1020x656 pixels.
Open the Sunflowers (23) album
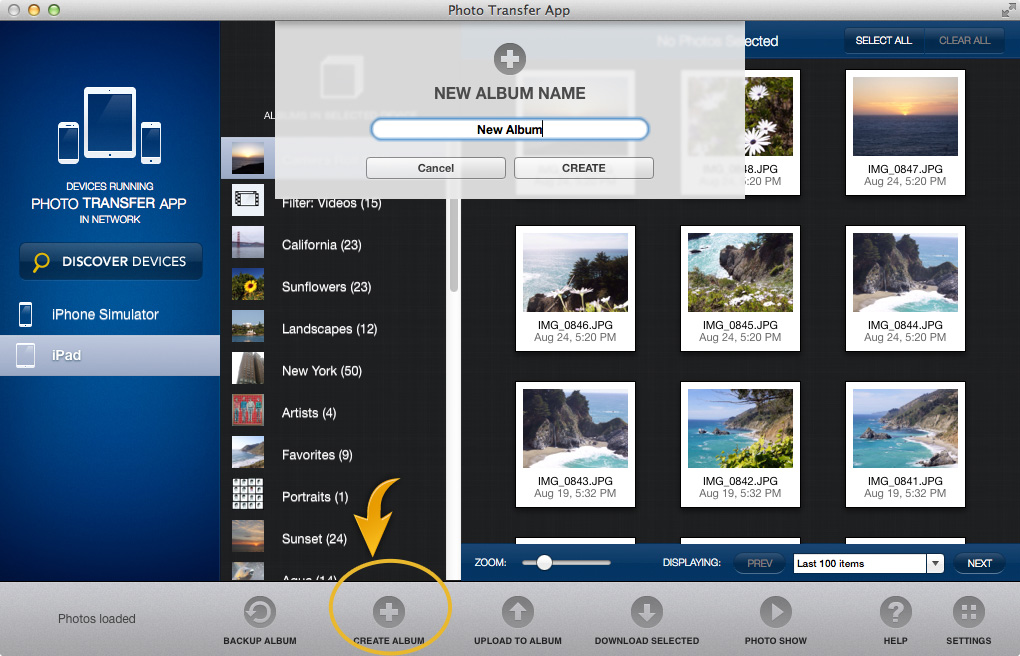(326, 287)
